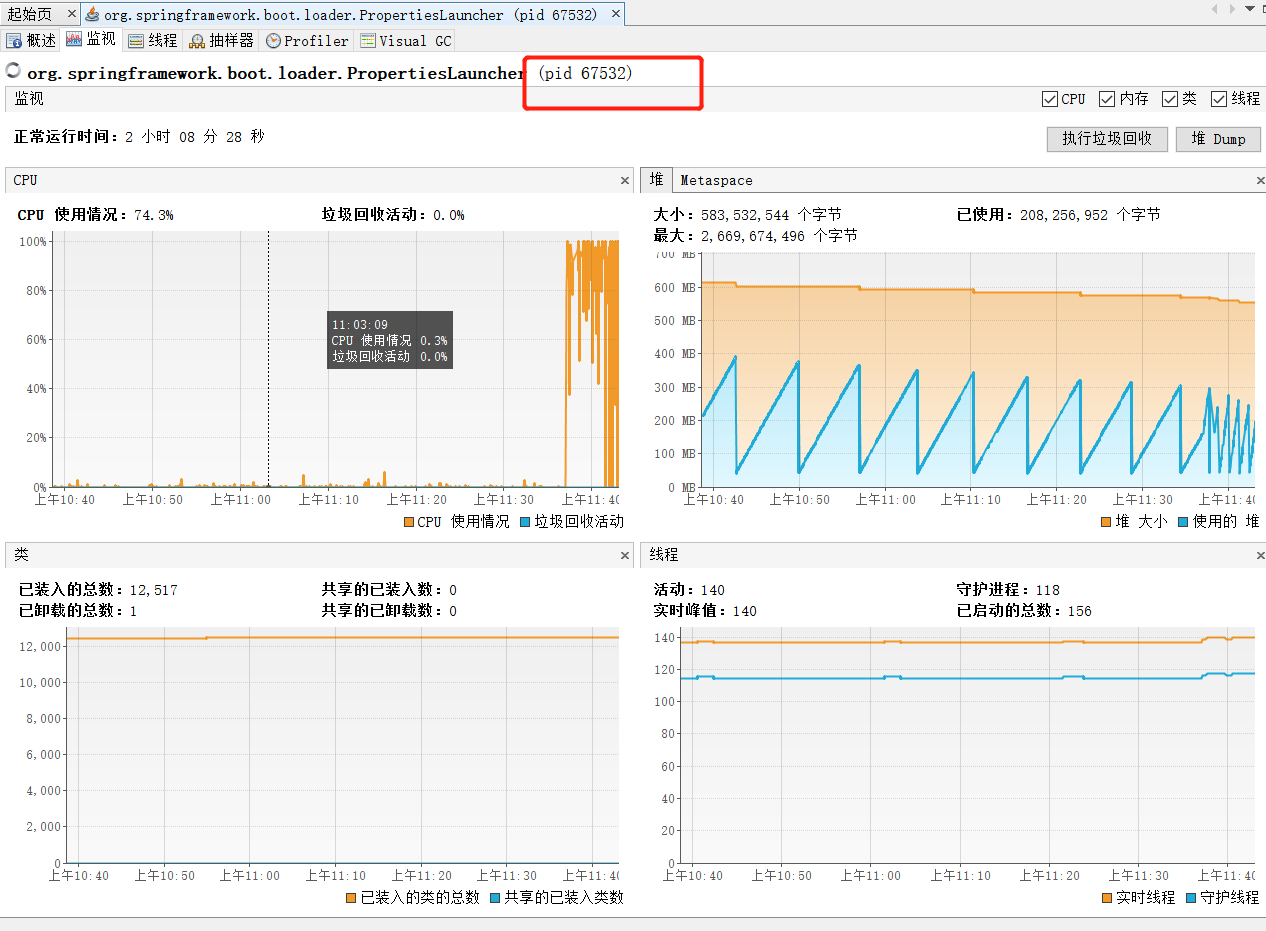Close the CPU chart panel
This screenshot has width=1266, height=931.
click(x=625, y=181)
